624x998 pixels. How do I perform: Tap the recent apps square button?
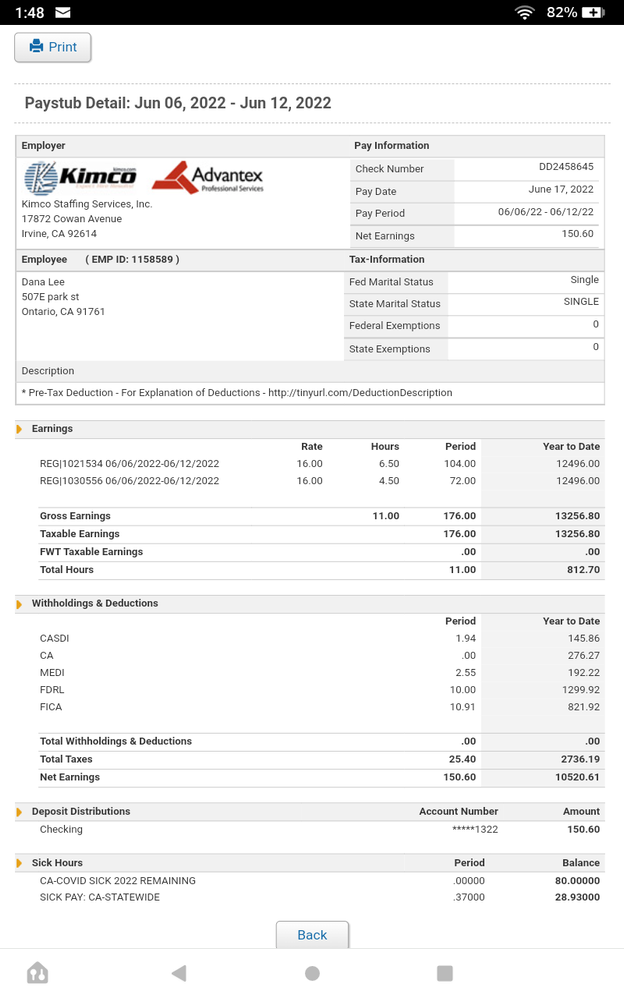point(445,973)
